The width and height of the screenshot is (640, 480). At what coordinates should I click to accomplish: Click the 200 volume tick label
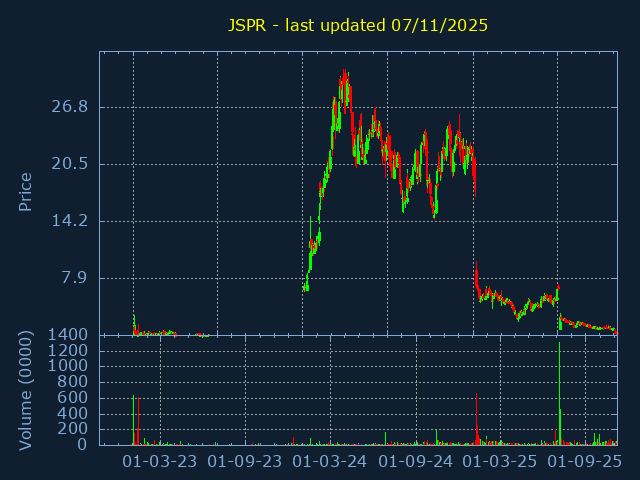pos(70,429)
